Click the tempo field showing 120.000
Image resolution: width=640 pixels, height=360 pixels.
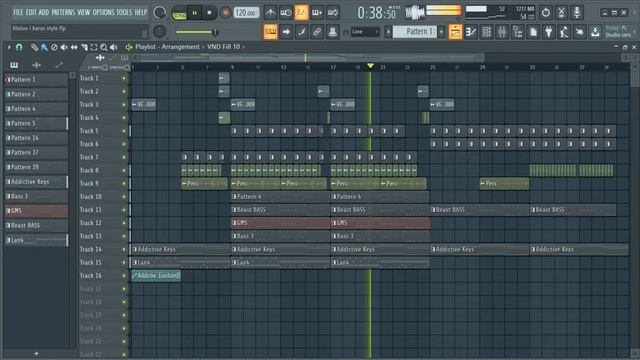click(x=246, y=13)
